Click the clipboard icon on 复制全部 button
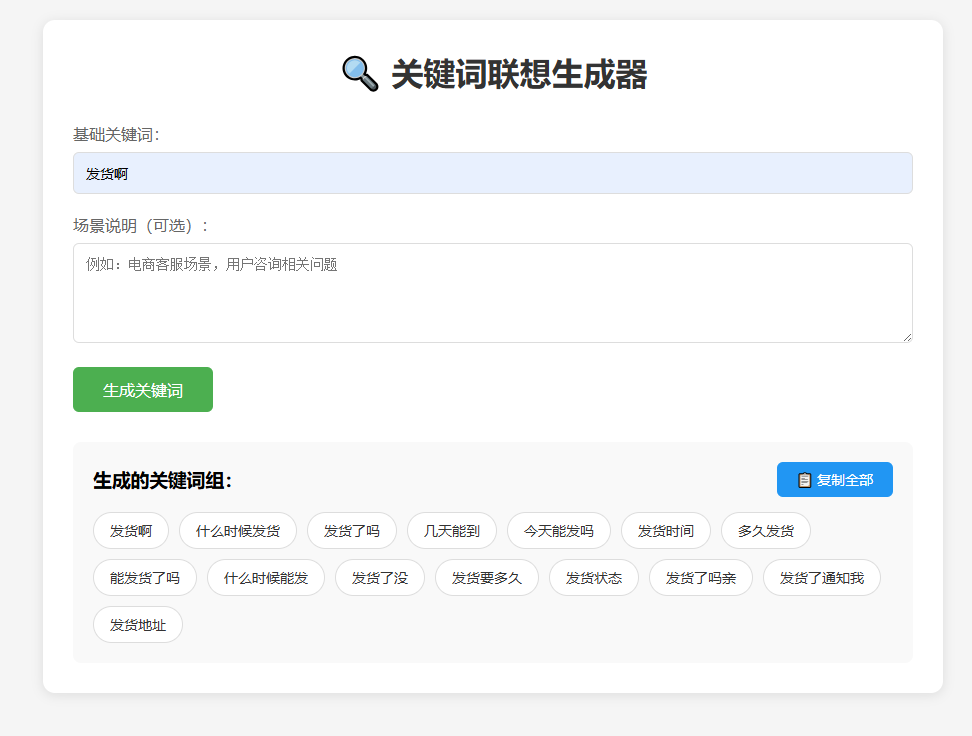 [x=804, y=480]
